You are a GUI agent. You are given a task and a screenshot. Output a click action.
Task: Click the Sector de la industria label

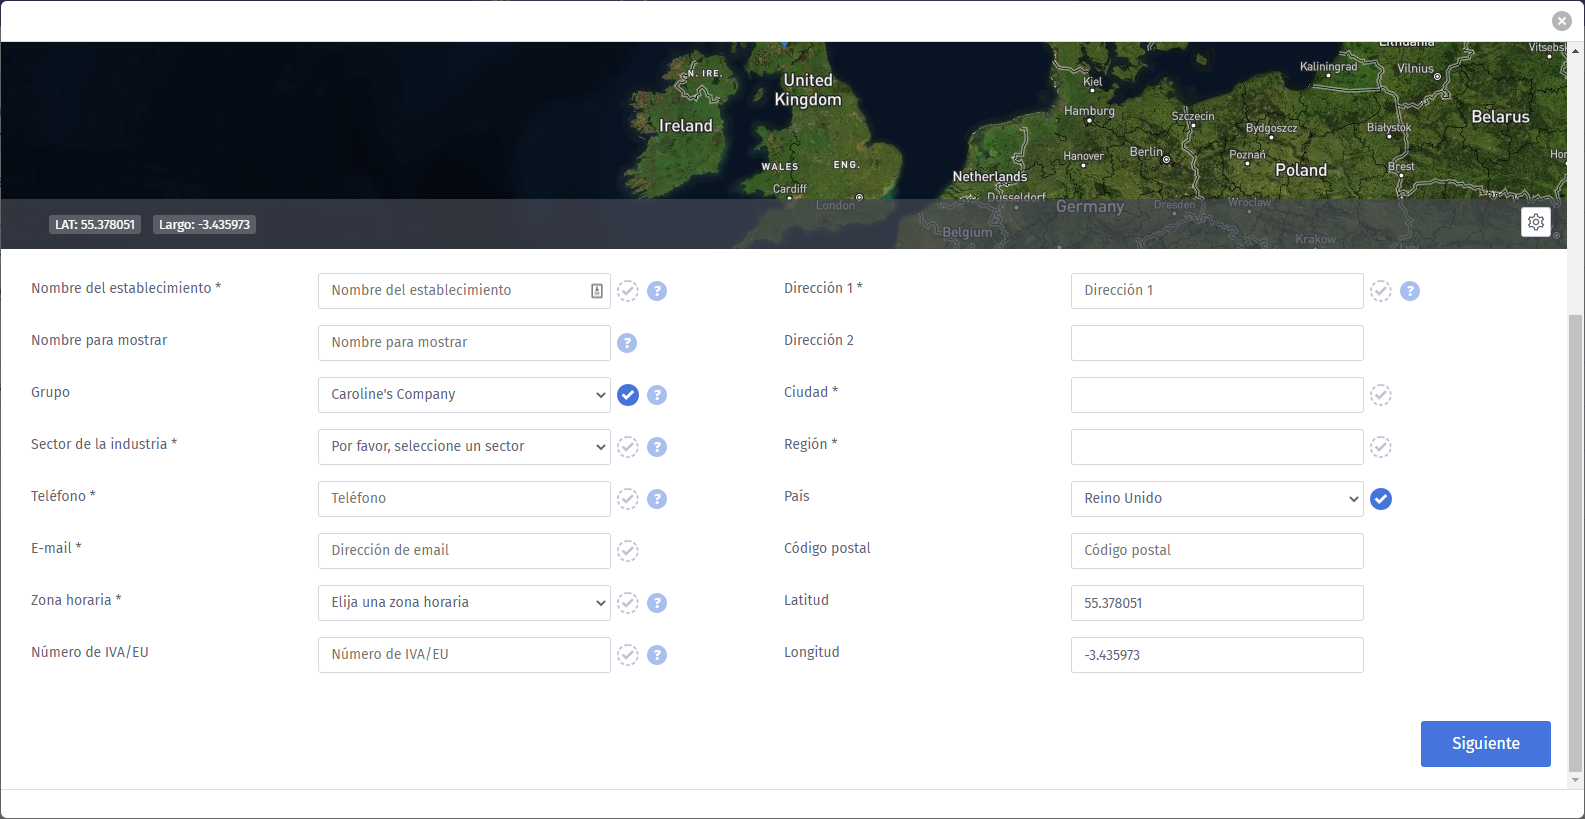point(104,444)
